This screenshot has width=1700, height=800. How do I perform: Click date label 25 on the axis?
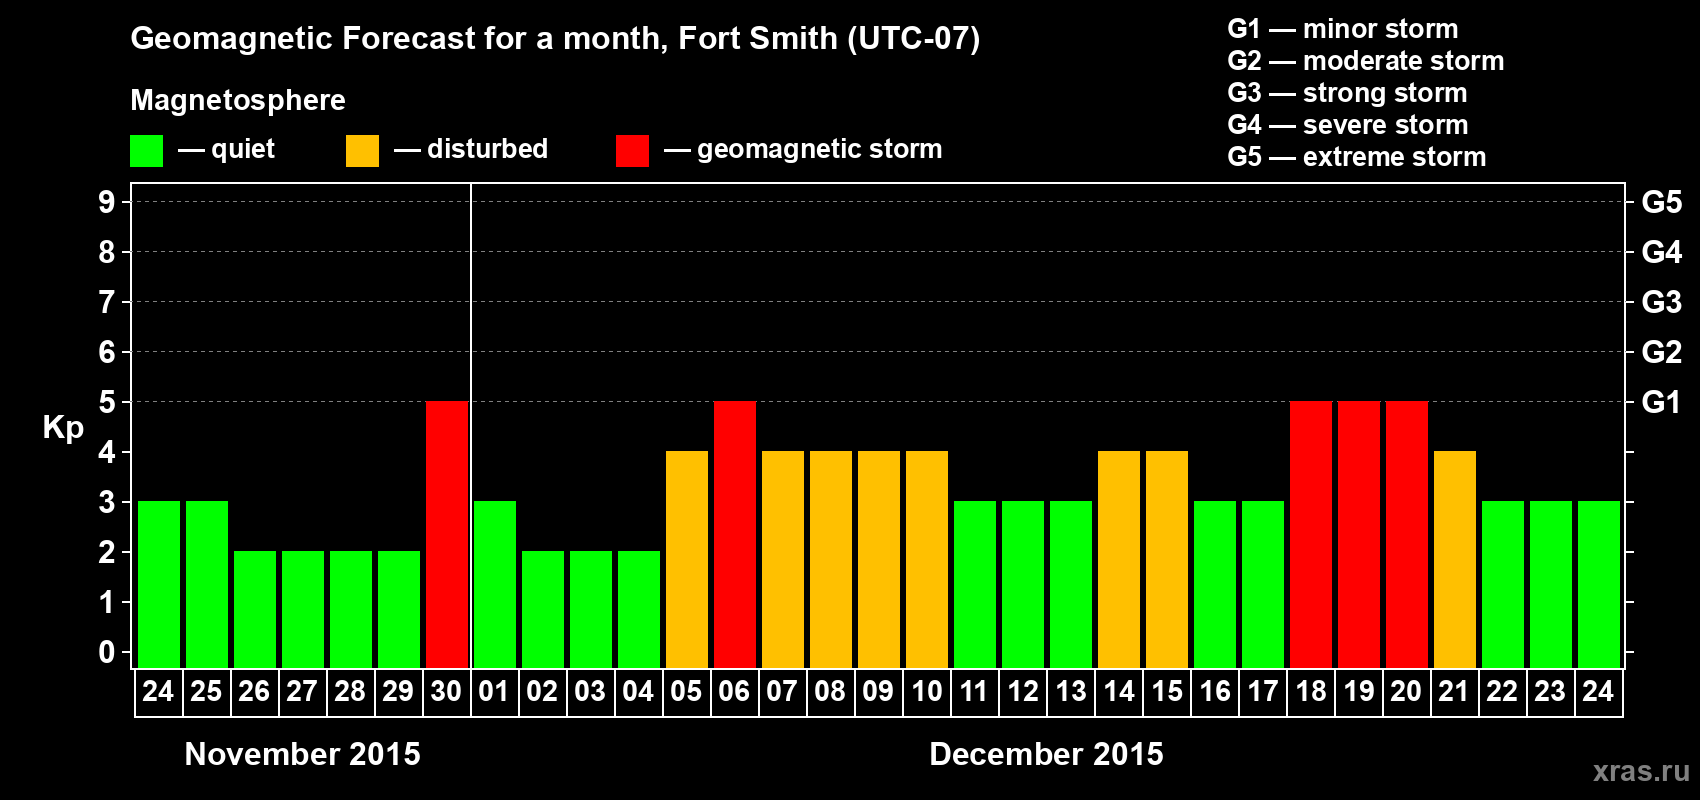(x=206, y=692)
